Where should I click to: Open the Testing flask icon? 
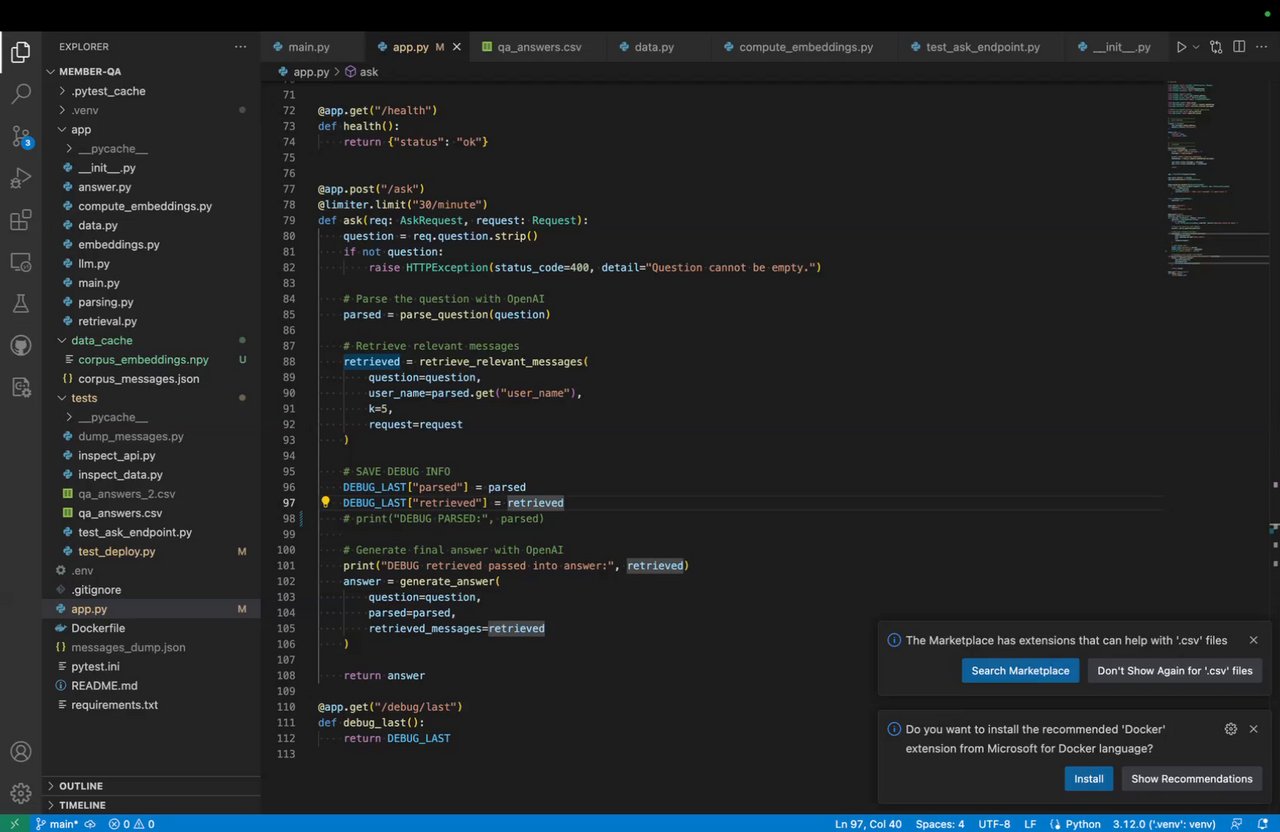tap(21, 303)
